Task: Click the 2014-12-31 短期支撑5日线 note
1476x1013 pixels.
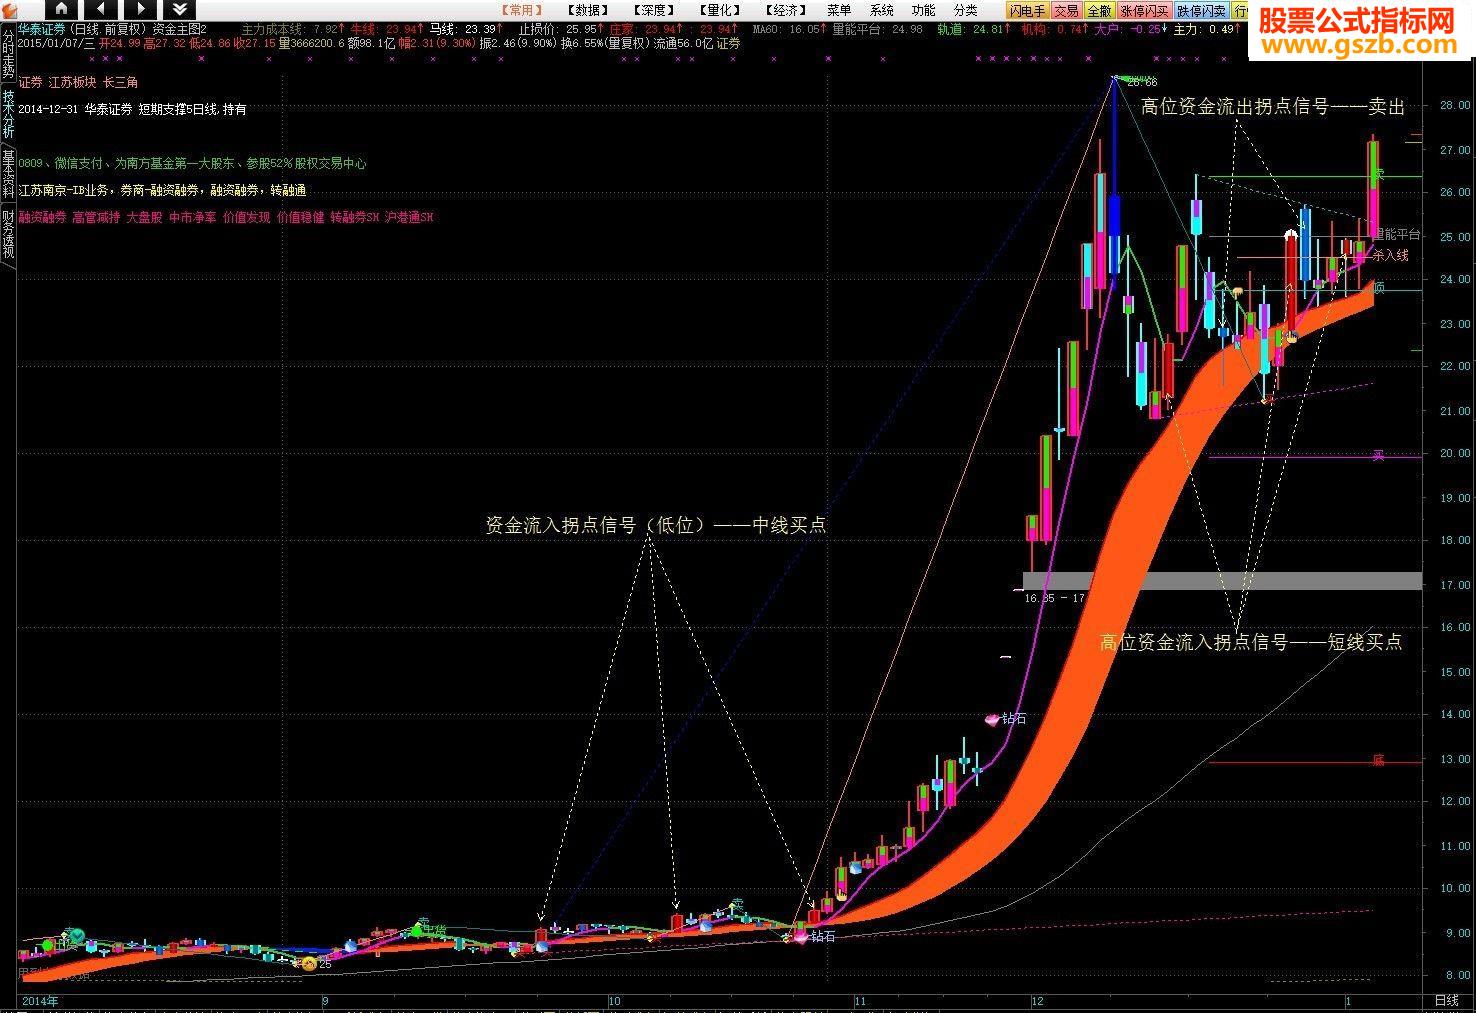Action: click(132, 109)
